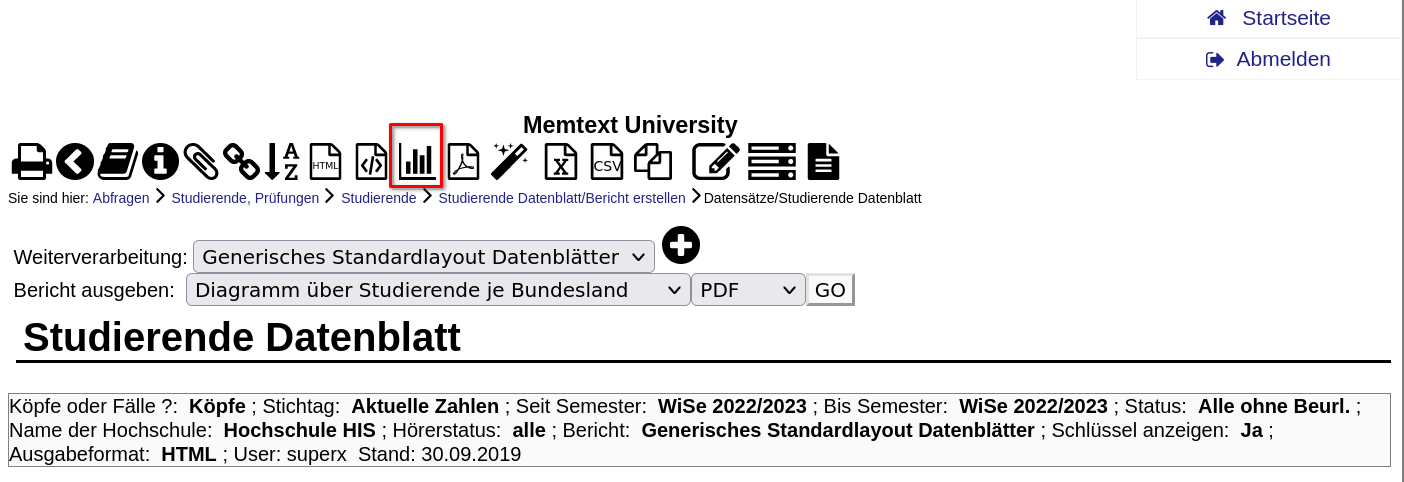Screen dimensions: 1404x482
Task: Export to PDF file icon
Action: coord(463,161)
